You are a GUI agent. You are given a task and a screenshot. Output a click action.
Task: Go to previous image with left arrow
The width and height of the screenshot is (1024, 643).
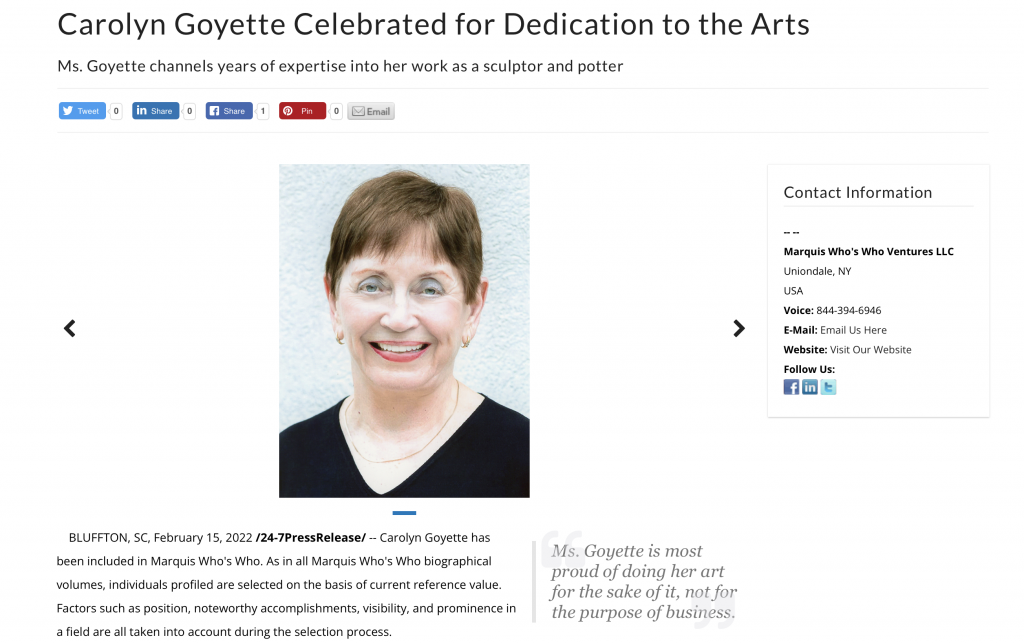coord(70,328)
